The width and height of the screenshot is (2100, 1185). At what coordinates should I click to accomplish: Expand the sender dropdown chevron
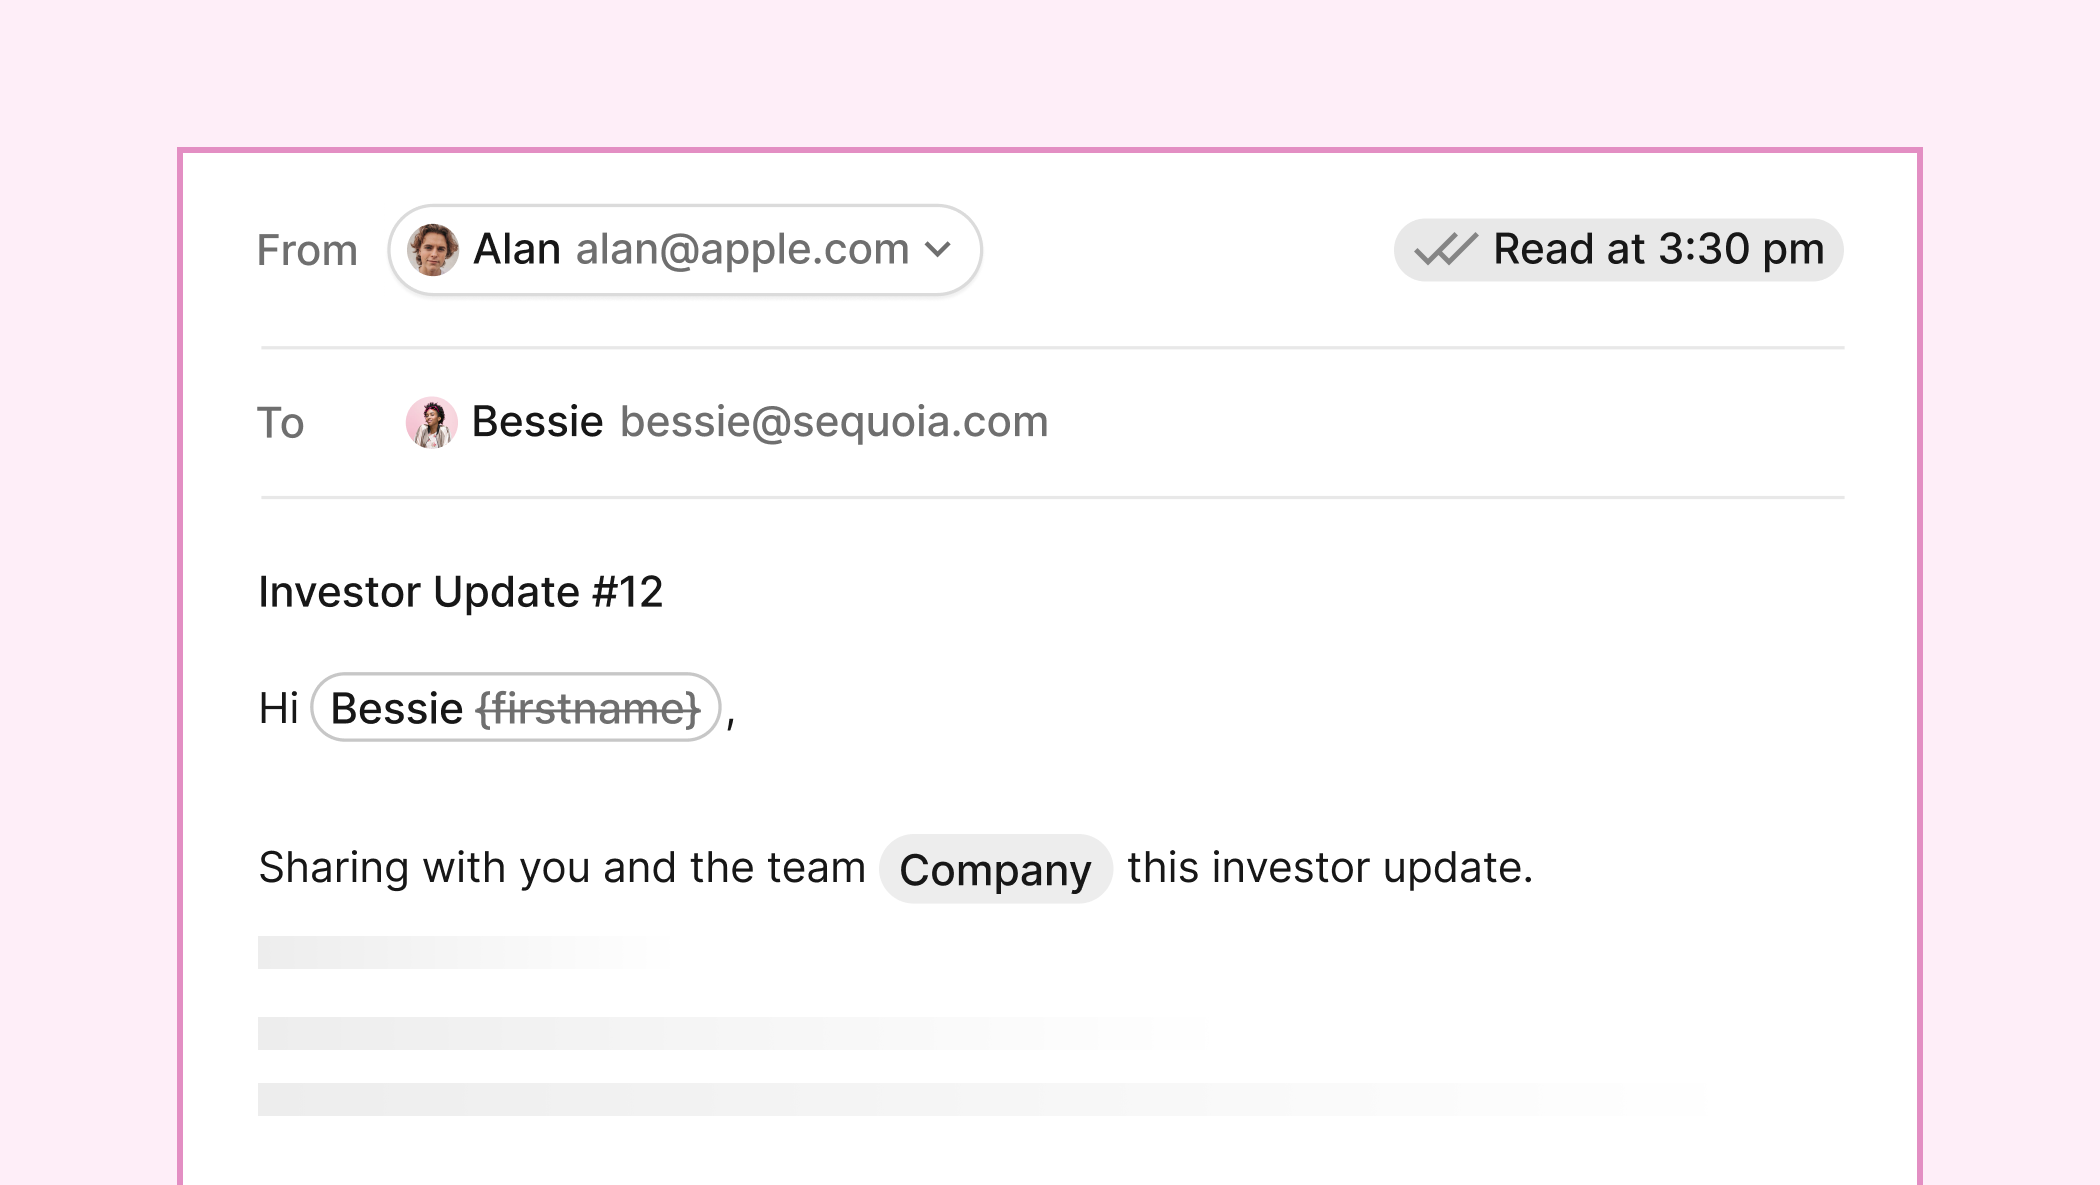(938, 250)
